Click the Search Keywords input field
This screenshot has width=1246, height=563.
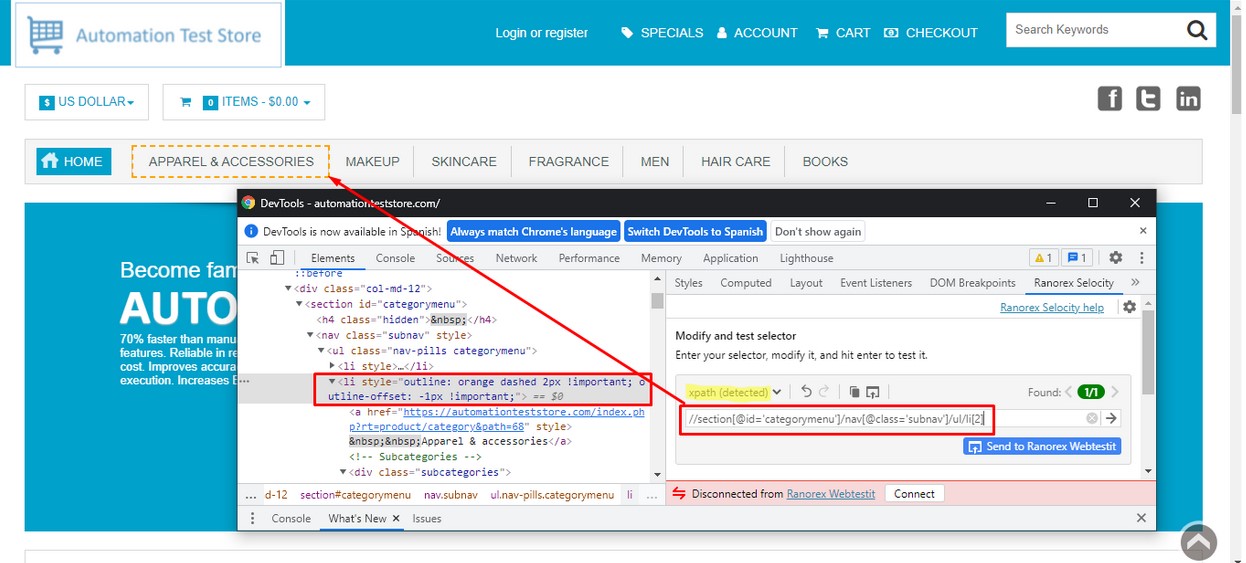(1095, 30)
